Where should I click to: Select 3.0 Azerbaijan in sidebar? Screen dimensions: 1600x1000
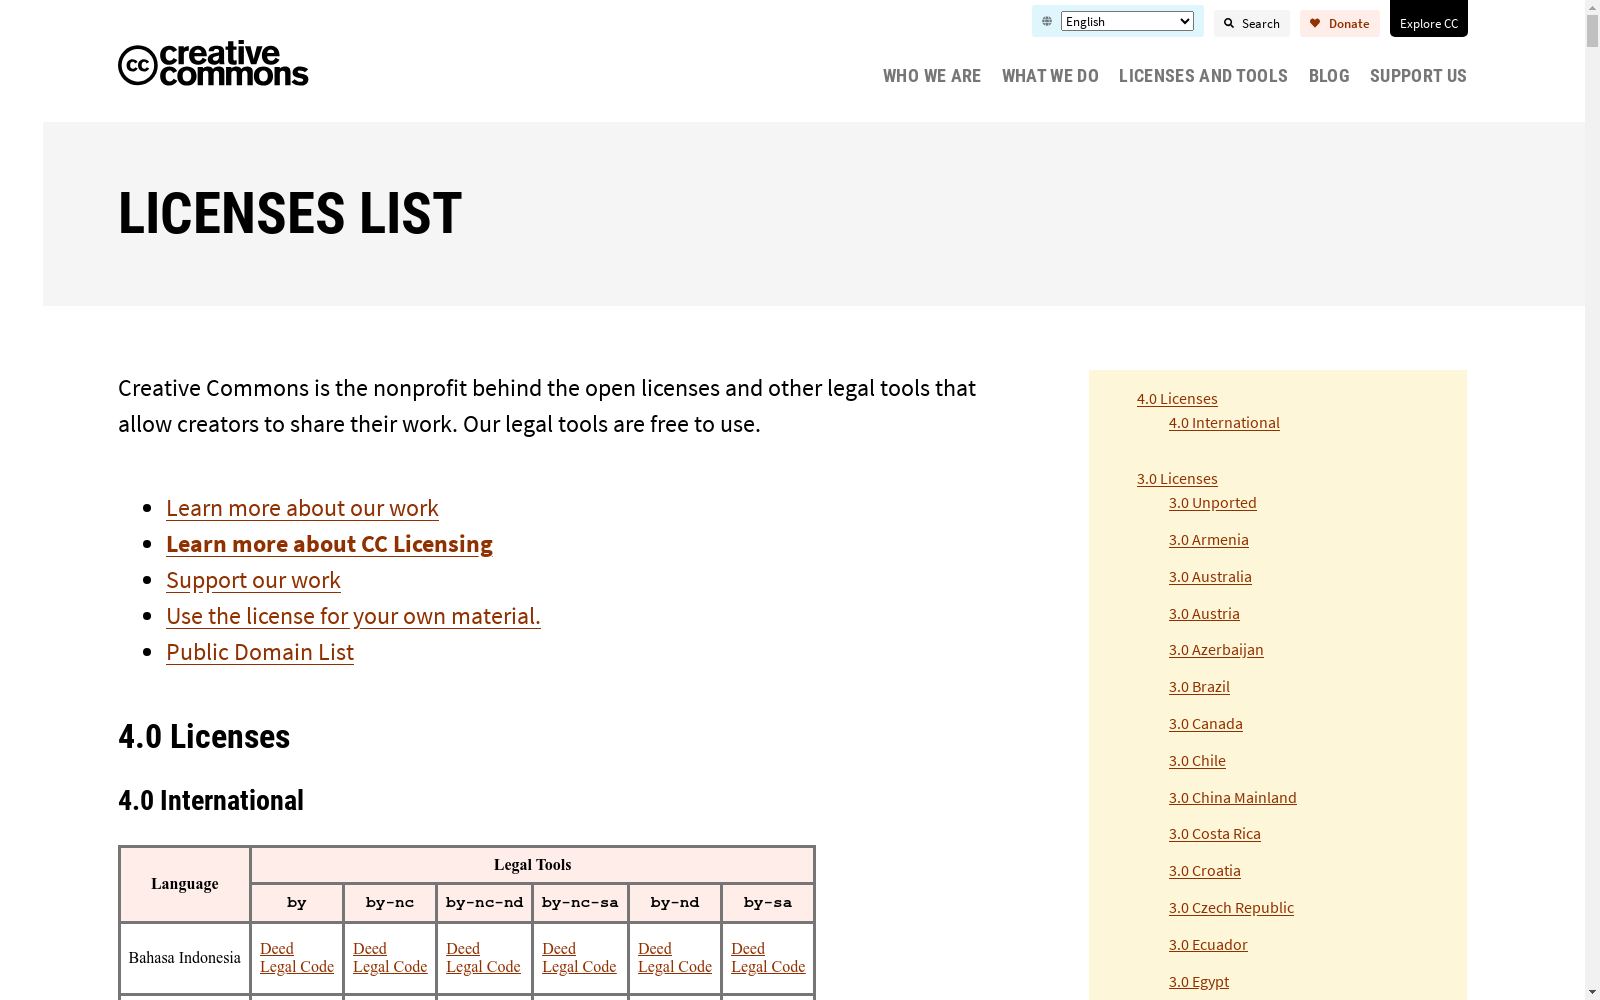coord(1216,649)
